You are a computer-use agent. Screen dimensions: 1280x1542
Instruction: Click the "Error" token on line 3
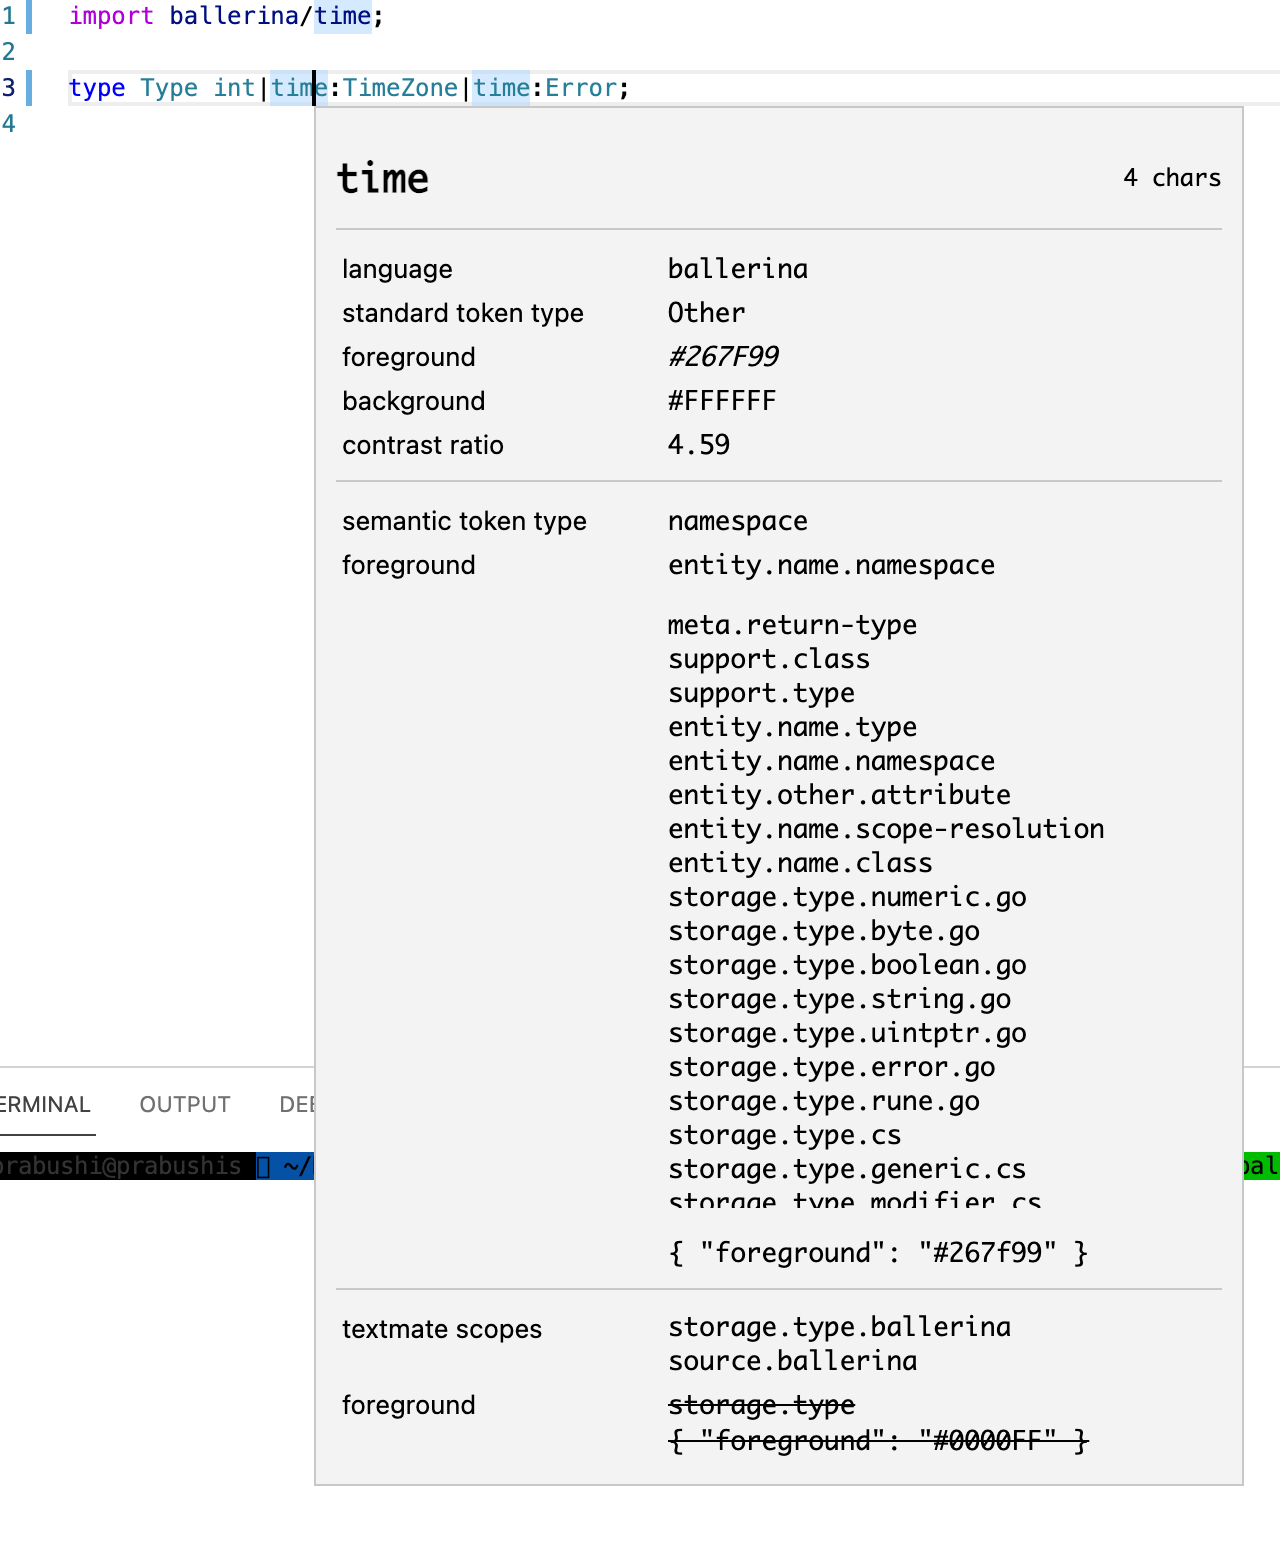coord(580,88)
